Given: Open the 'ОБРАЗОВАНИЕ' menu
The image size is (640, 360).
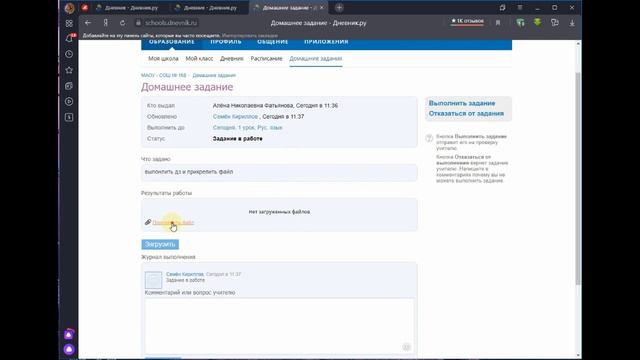Looking at the screenshot, I should click(x=172, y=42).
